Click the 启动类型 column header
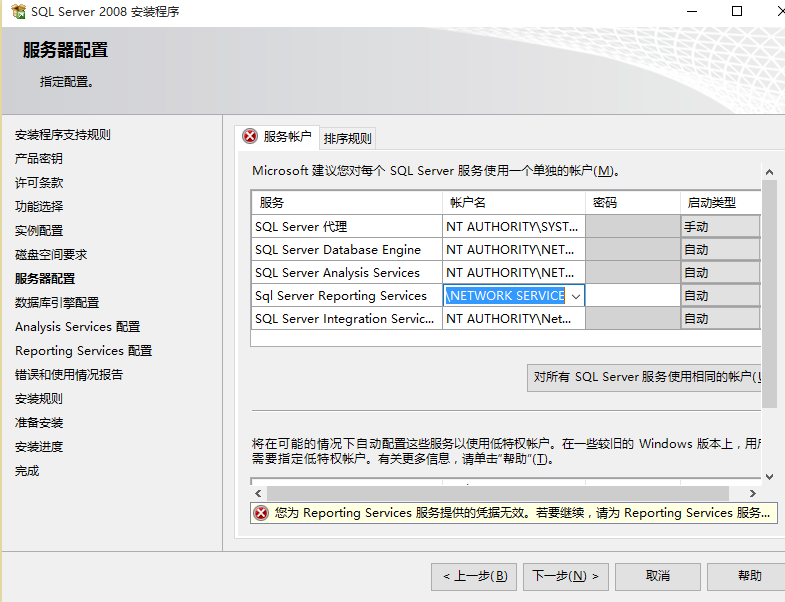785x602 pixels. [720, 202]
